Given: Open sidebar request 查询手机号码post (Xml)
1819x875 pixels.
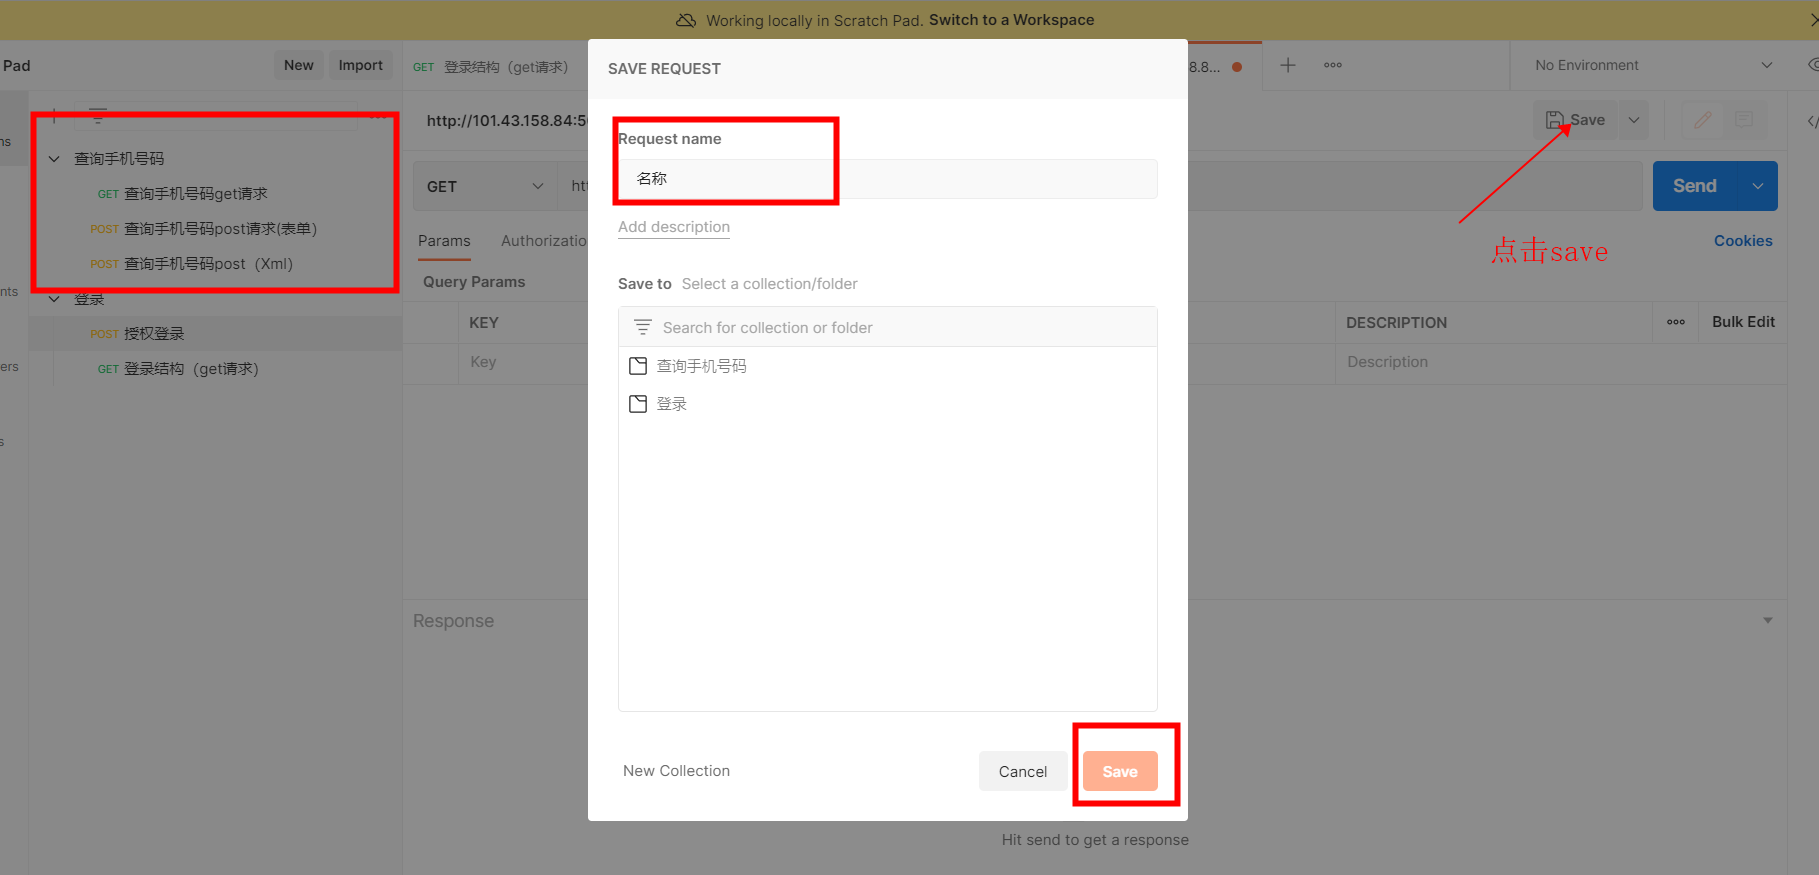Looking at the screenshot, I should [208, 264].
